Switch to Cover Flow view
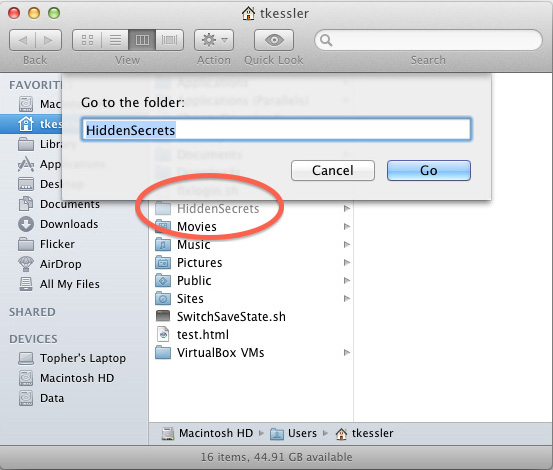 (169, 40)
